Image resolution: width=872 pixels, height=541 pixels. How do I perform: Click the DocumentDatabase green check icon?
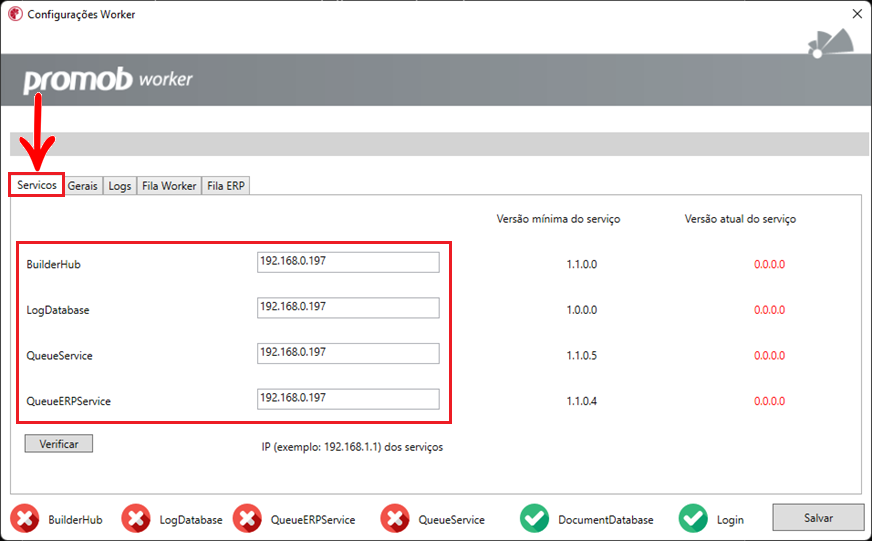534,519
